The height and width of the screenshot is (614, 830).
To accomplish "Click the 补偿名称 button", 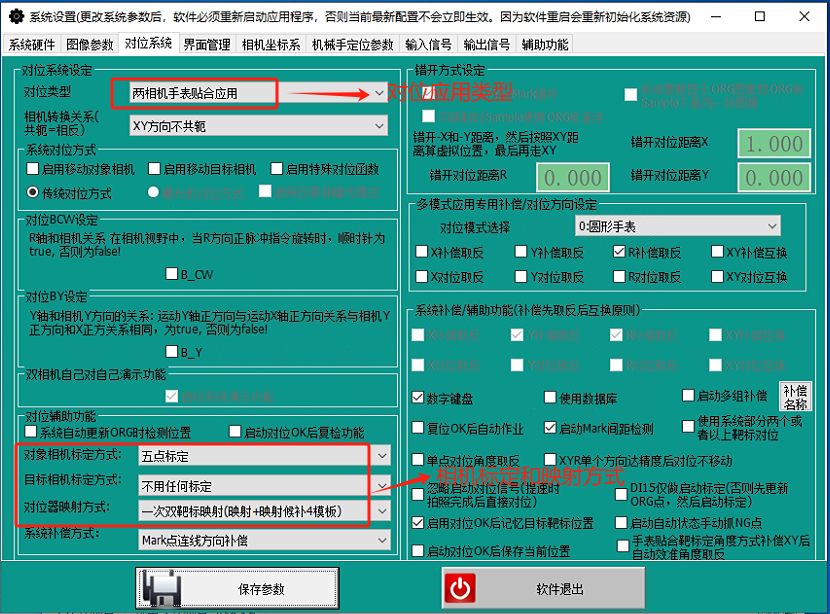I will (795, 398).
